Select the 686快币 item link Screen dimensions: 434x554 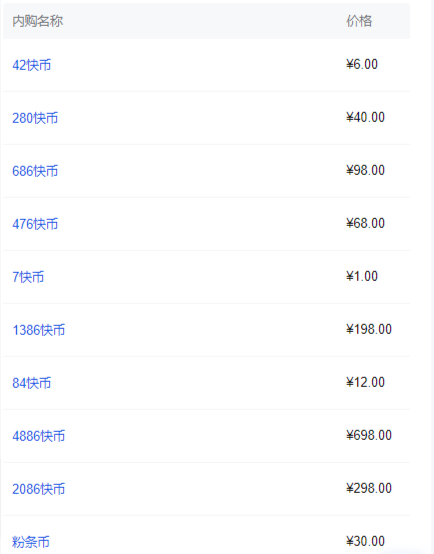pyautogui.click(x=35, y=171)
